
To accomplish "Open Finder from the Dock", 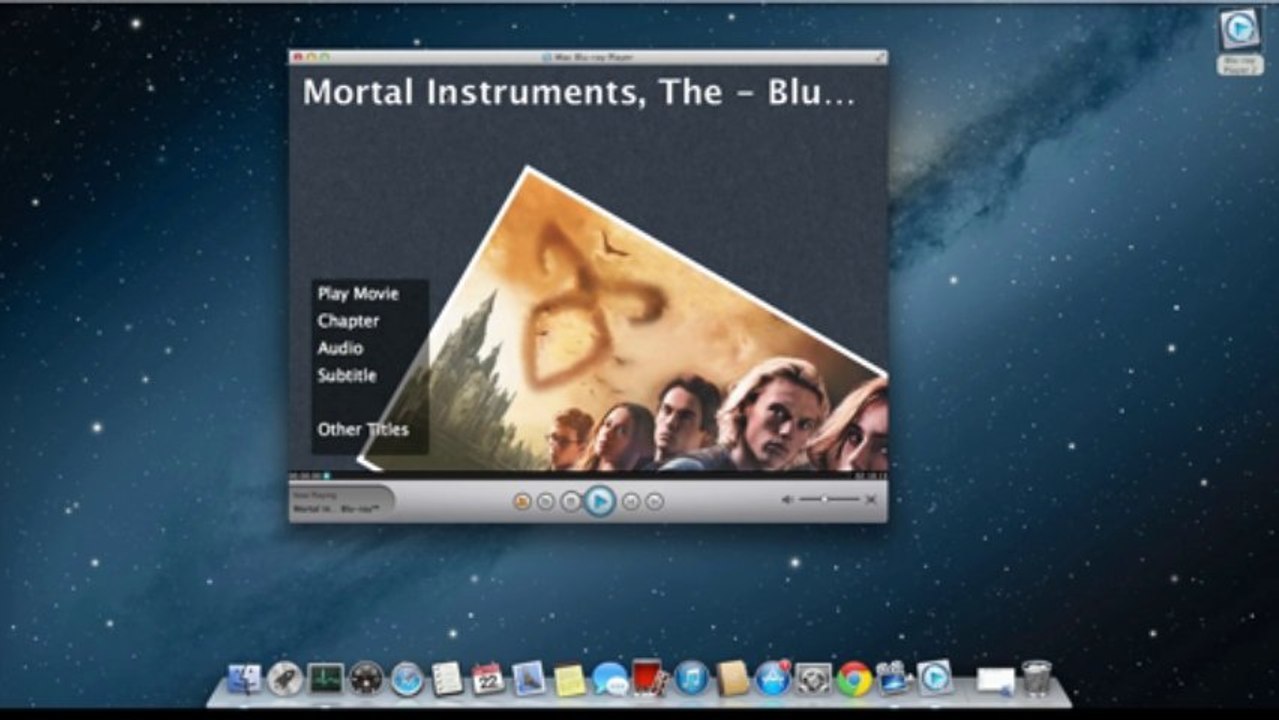I will 244,678.
